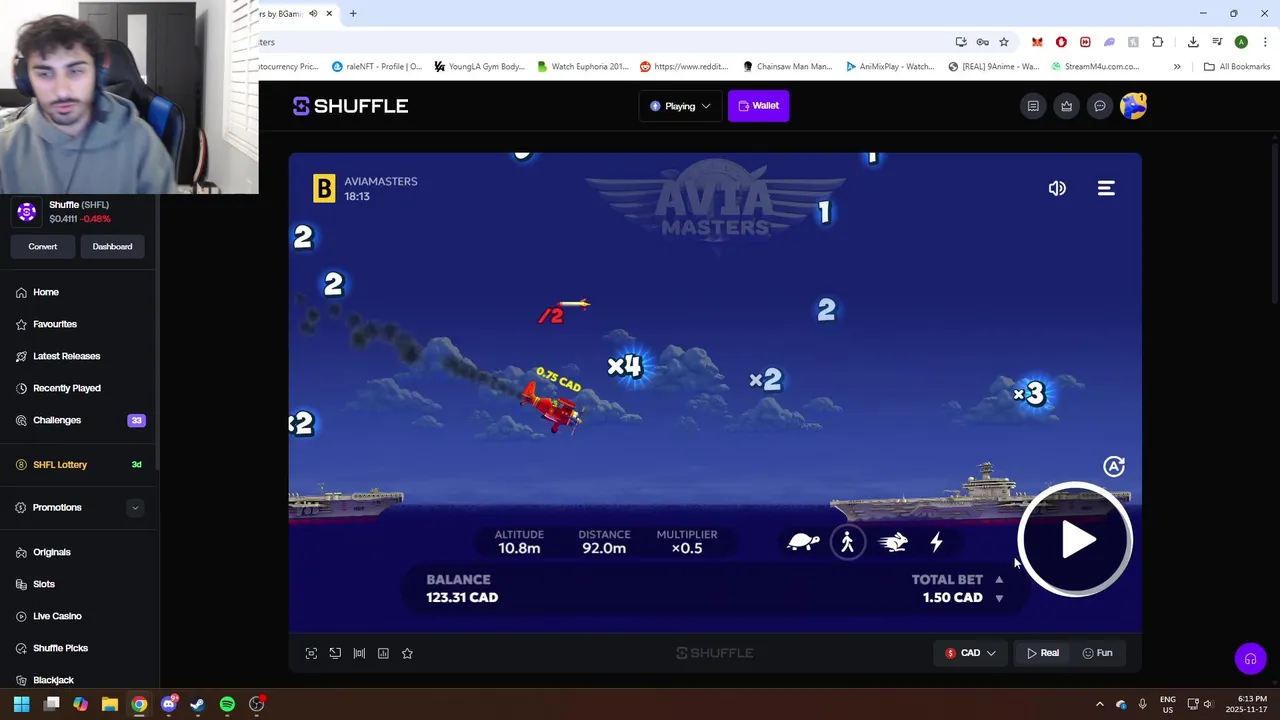The height and width of the screenshot is (720, 1280).
Task: Open the CAD currency dropdown
Action: tap(970, 653)
